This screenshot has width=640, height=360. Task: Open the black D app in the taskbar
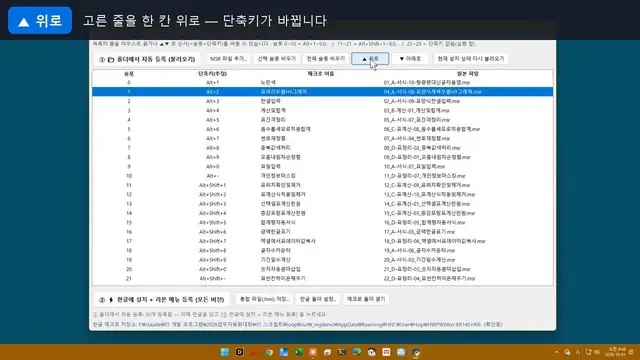click(x=240, y=352)
